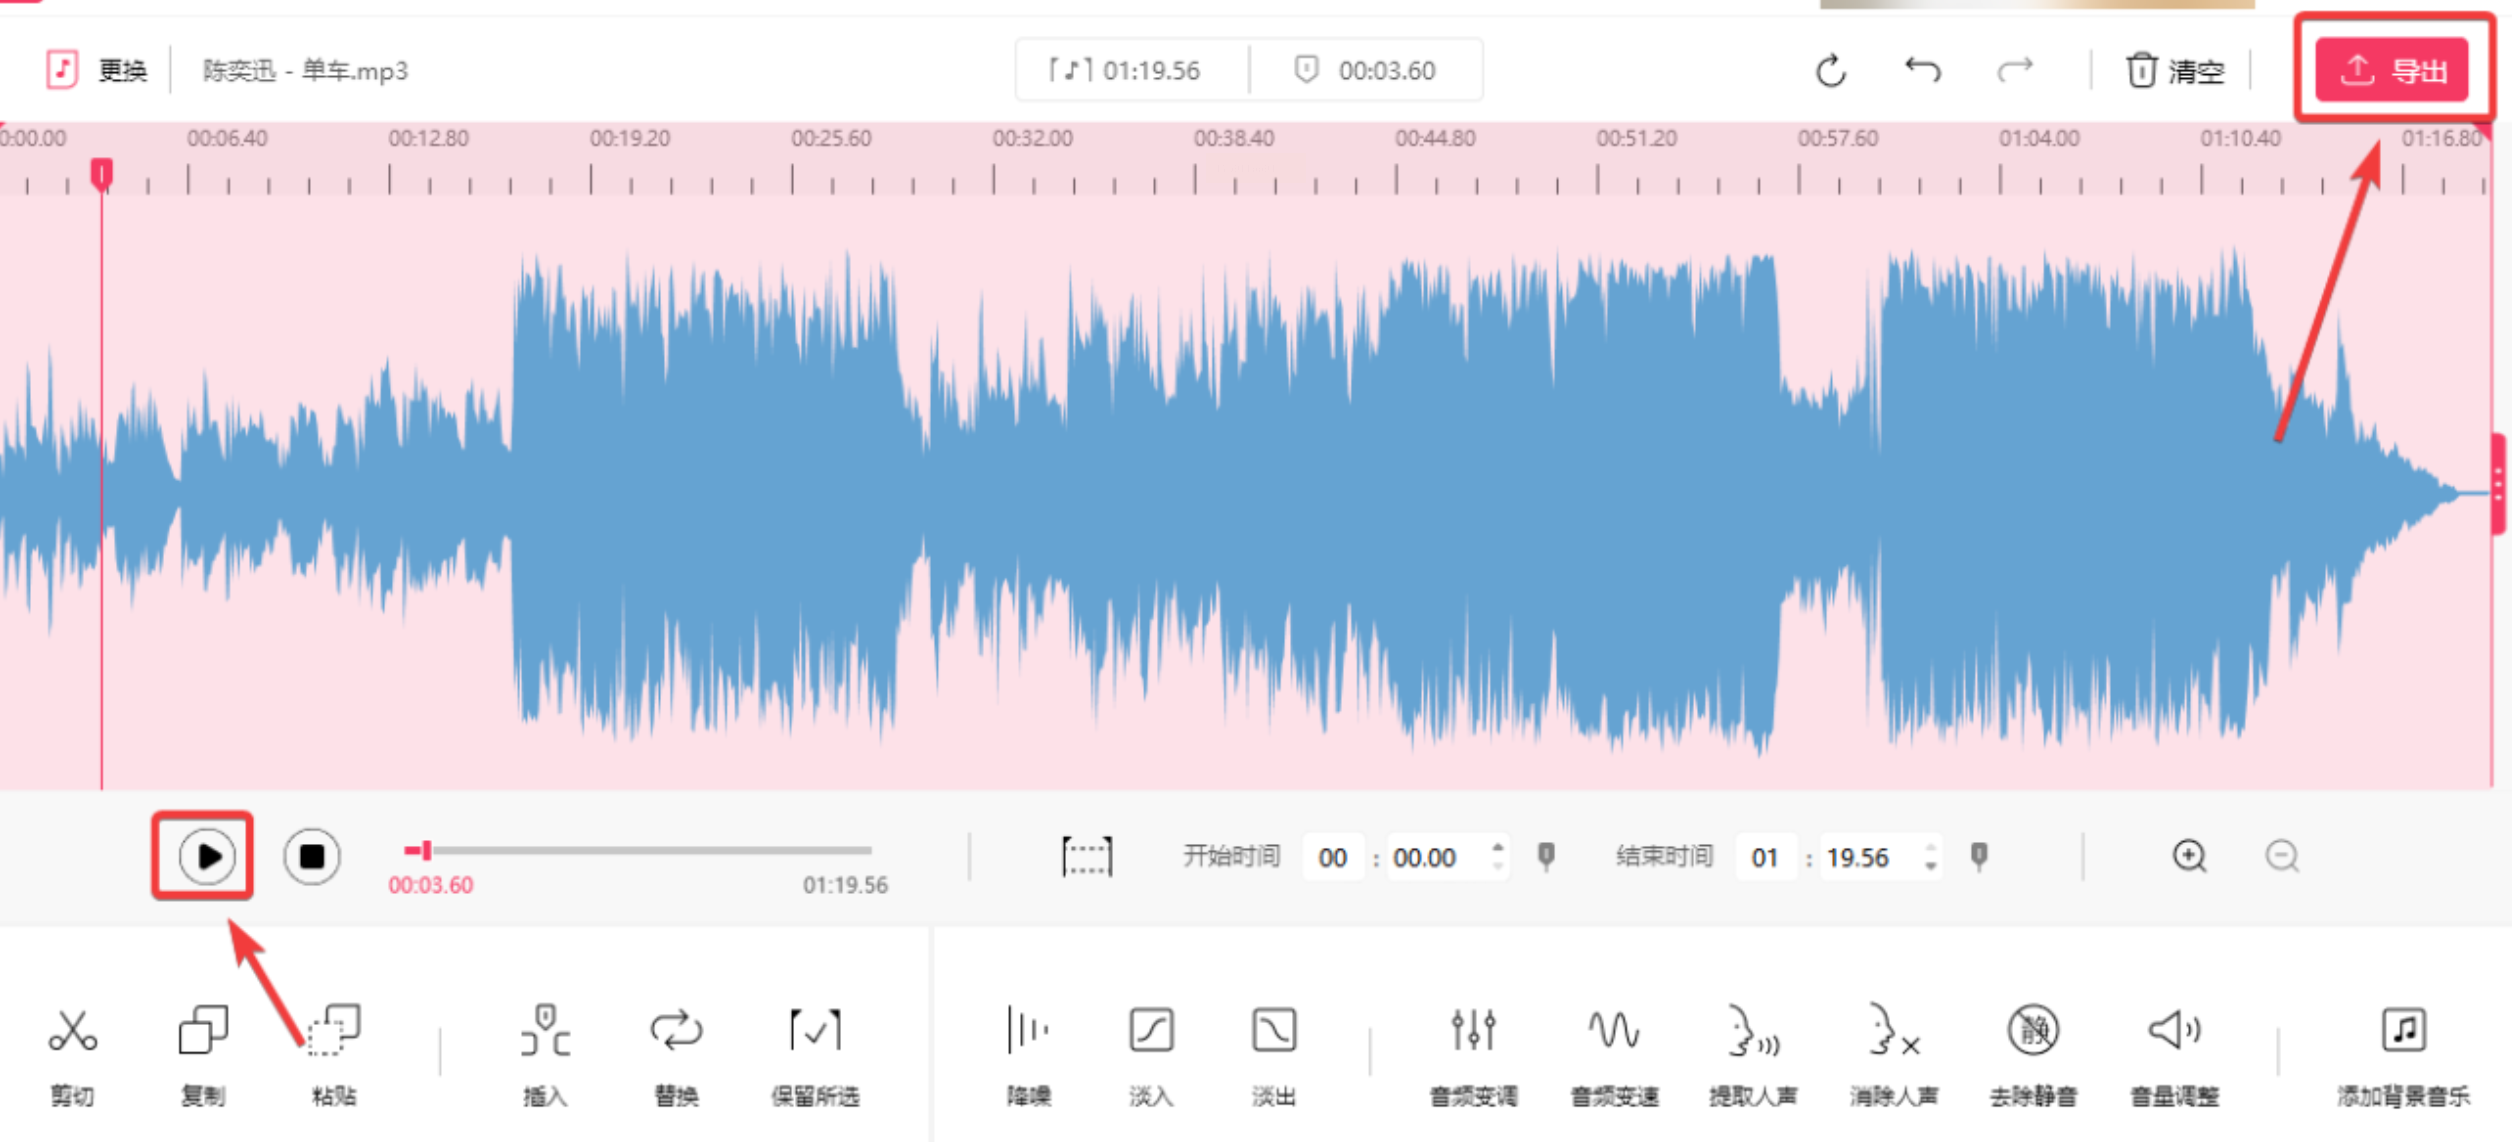Apply the 淡入 fade-in effect
Image resolution: width=2512 pixels, height=1142 pixels.
click(x=1151, y=1032)
